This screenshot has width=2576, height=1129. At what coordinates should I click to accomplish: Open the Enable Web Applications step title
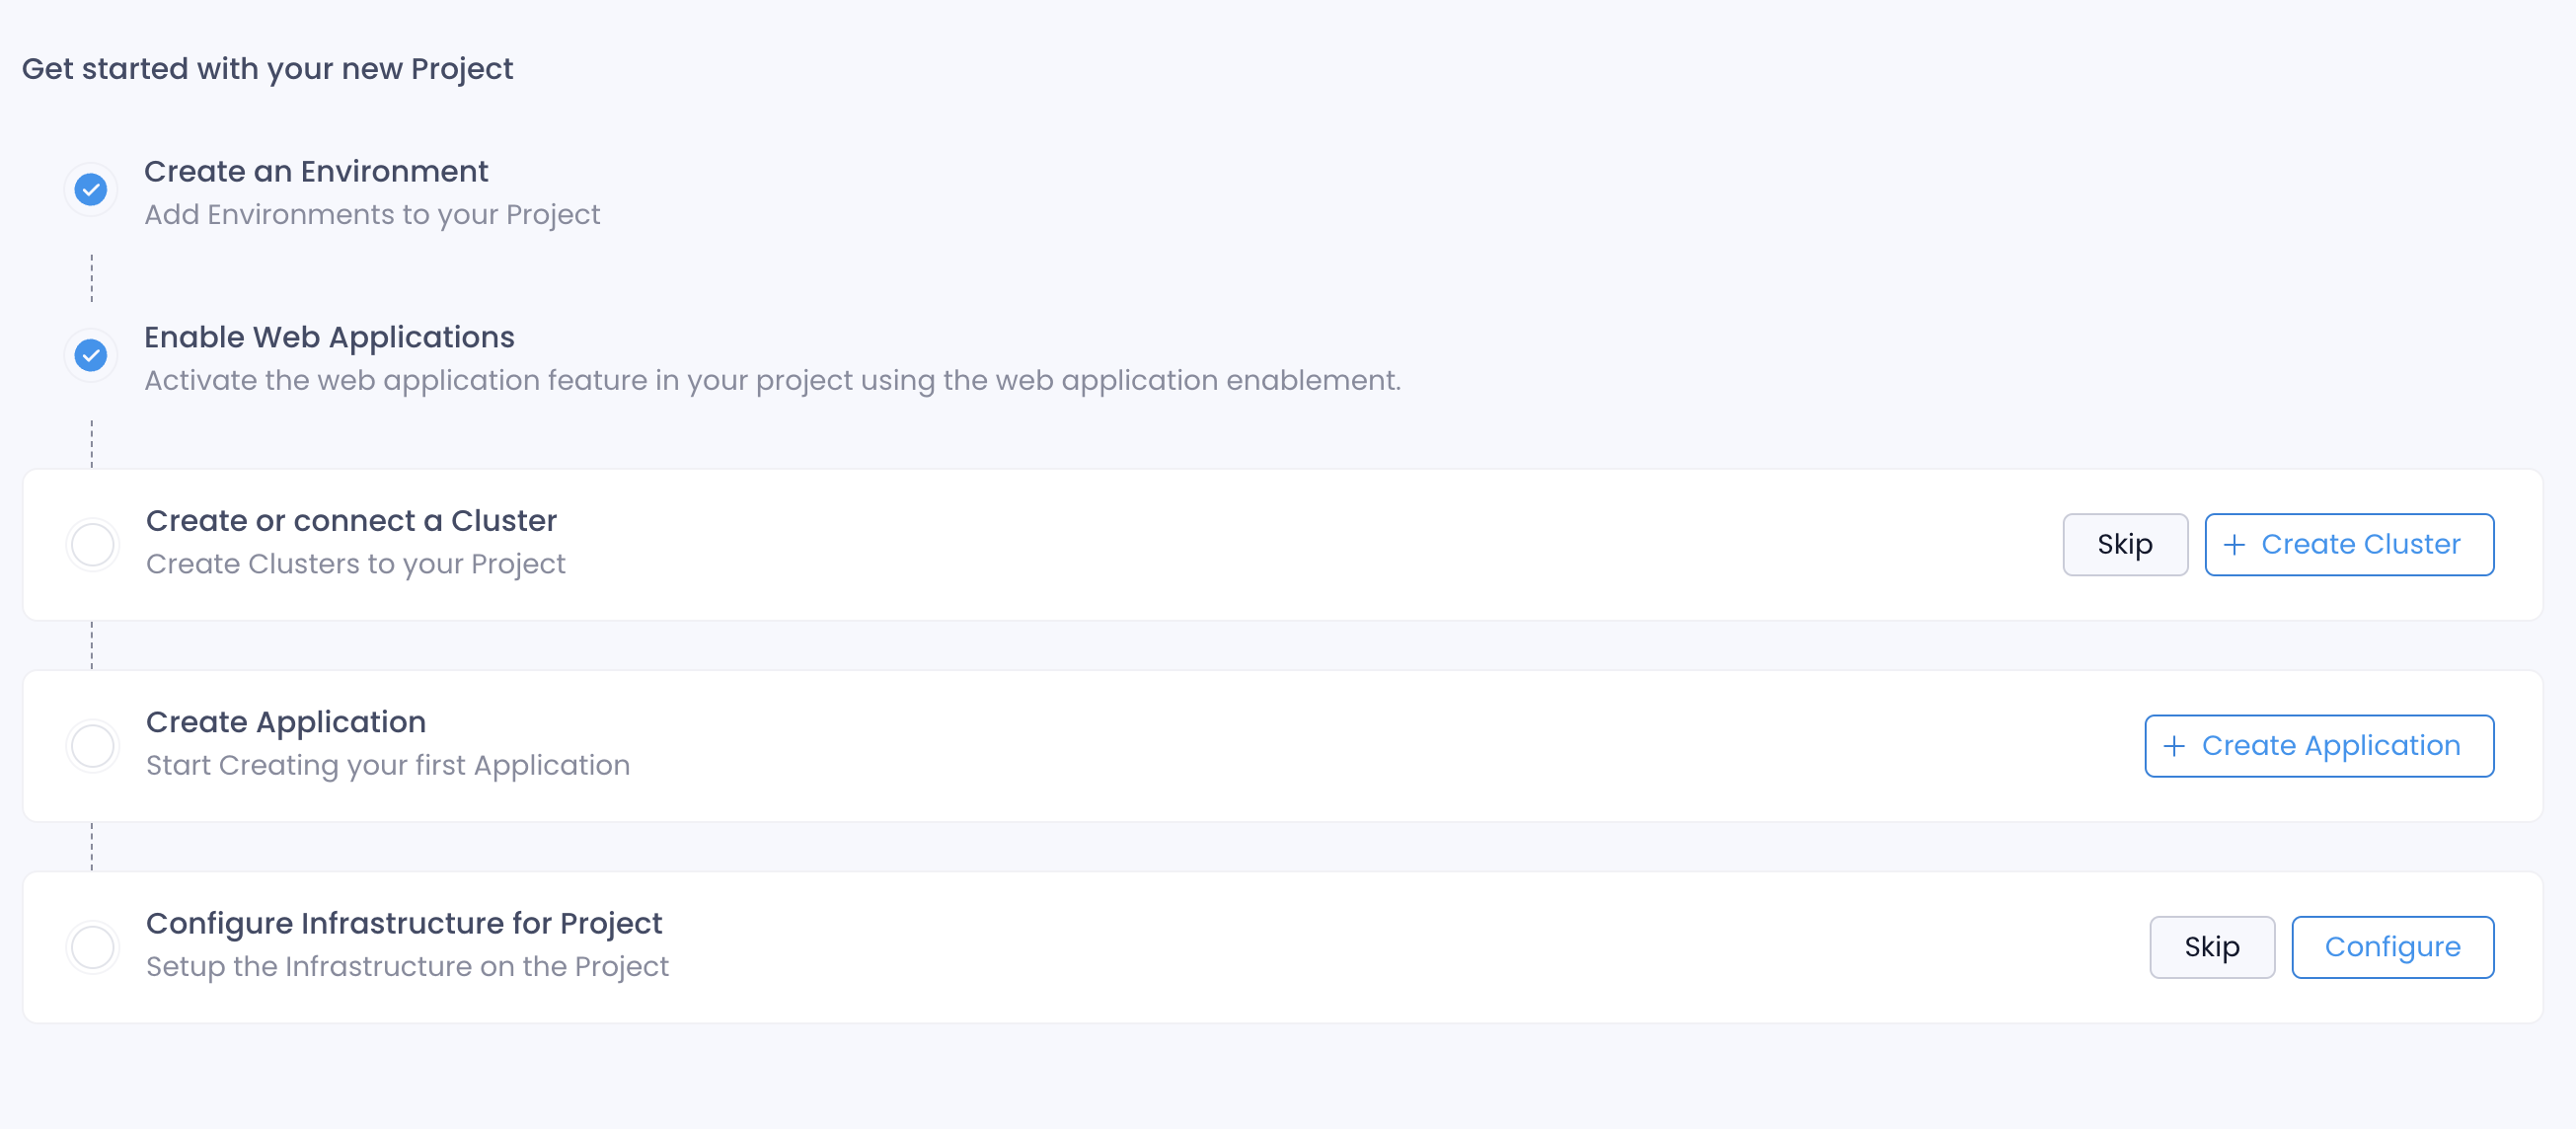click(x=329, y=338)
